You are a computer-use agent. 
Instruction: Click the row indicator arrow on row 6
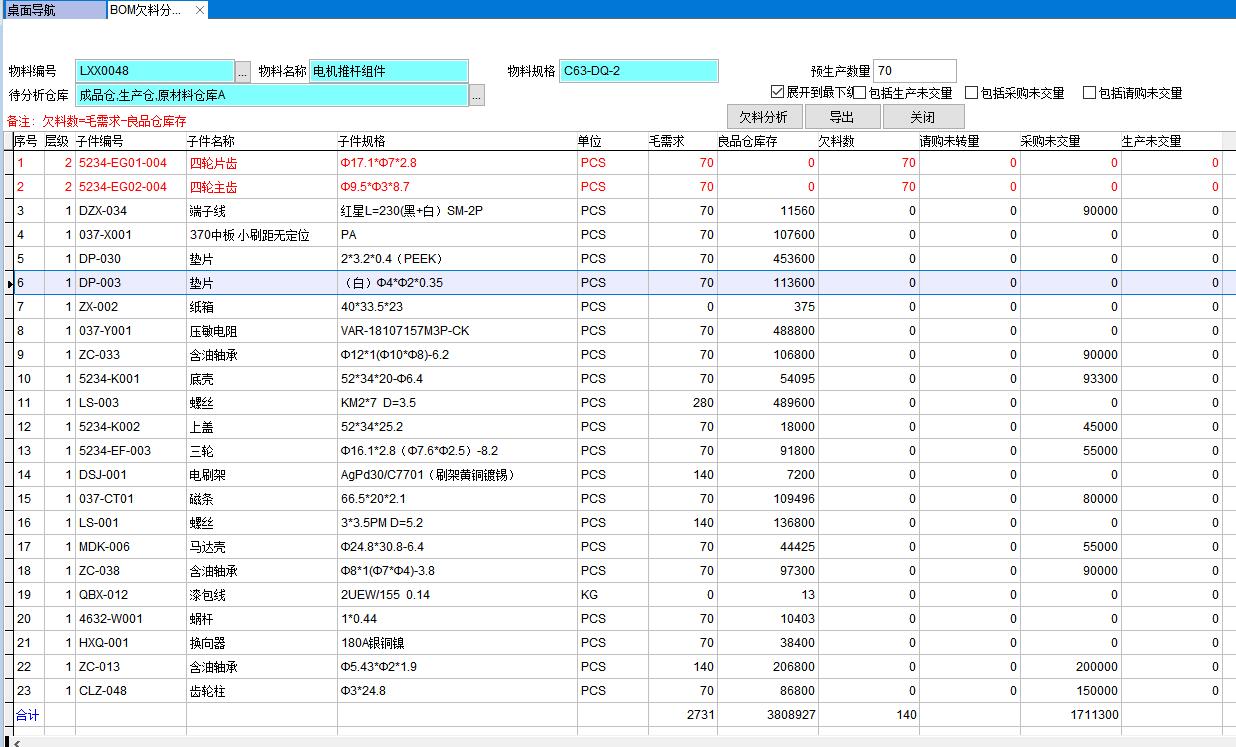click(10, 283)
